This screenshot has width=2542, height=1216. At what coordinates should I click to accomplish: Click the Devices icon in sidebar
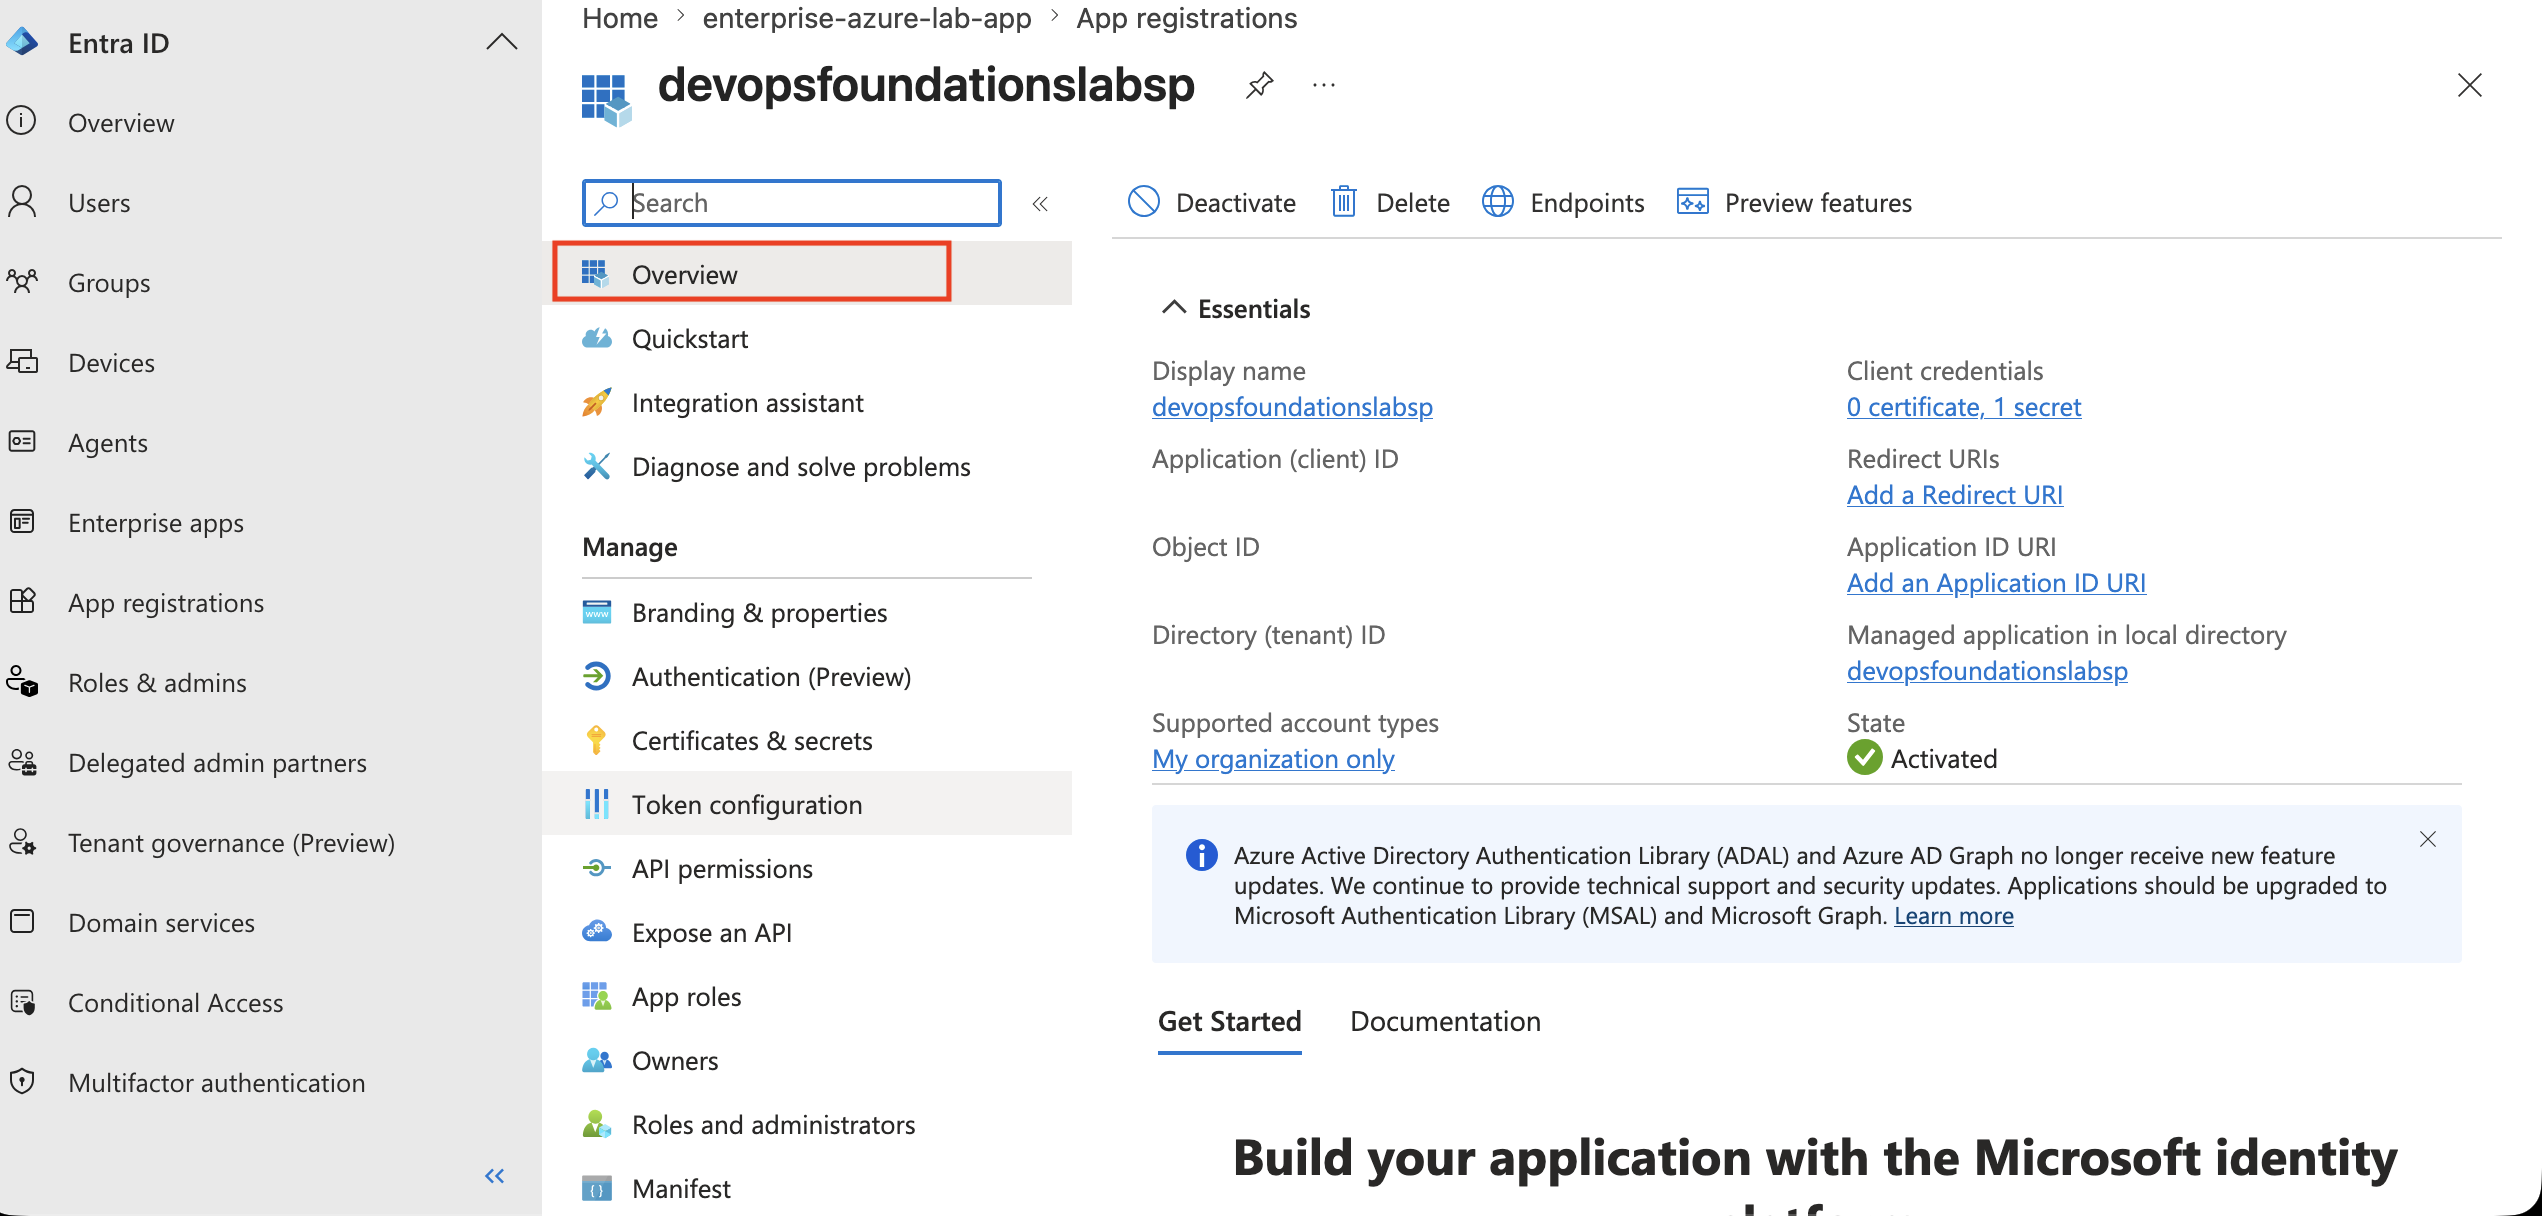[x=22, y=362]
